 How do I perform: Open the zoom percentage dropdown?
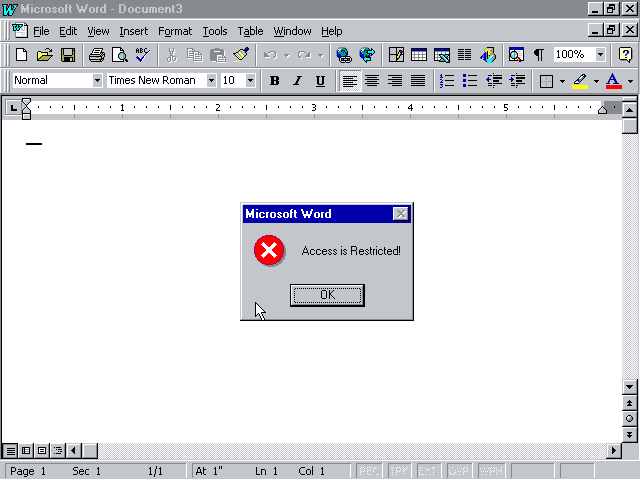coord(600,55)
